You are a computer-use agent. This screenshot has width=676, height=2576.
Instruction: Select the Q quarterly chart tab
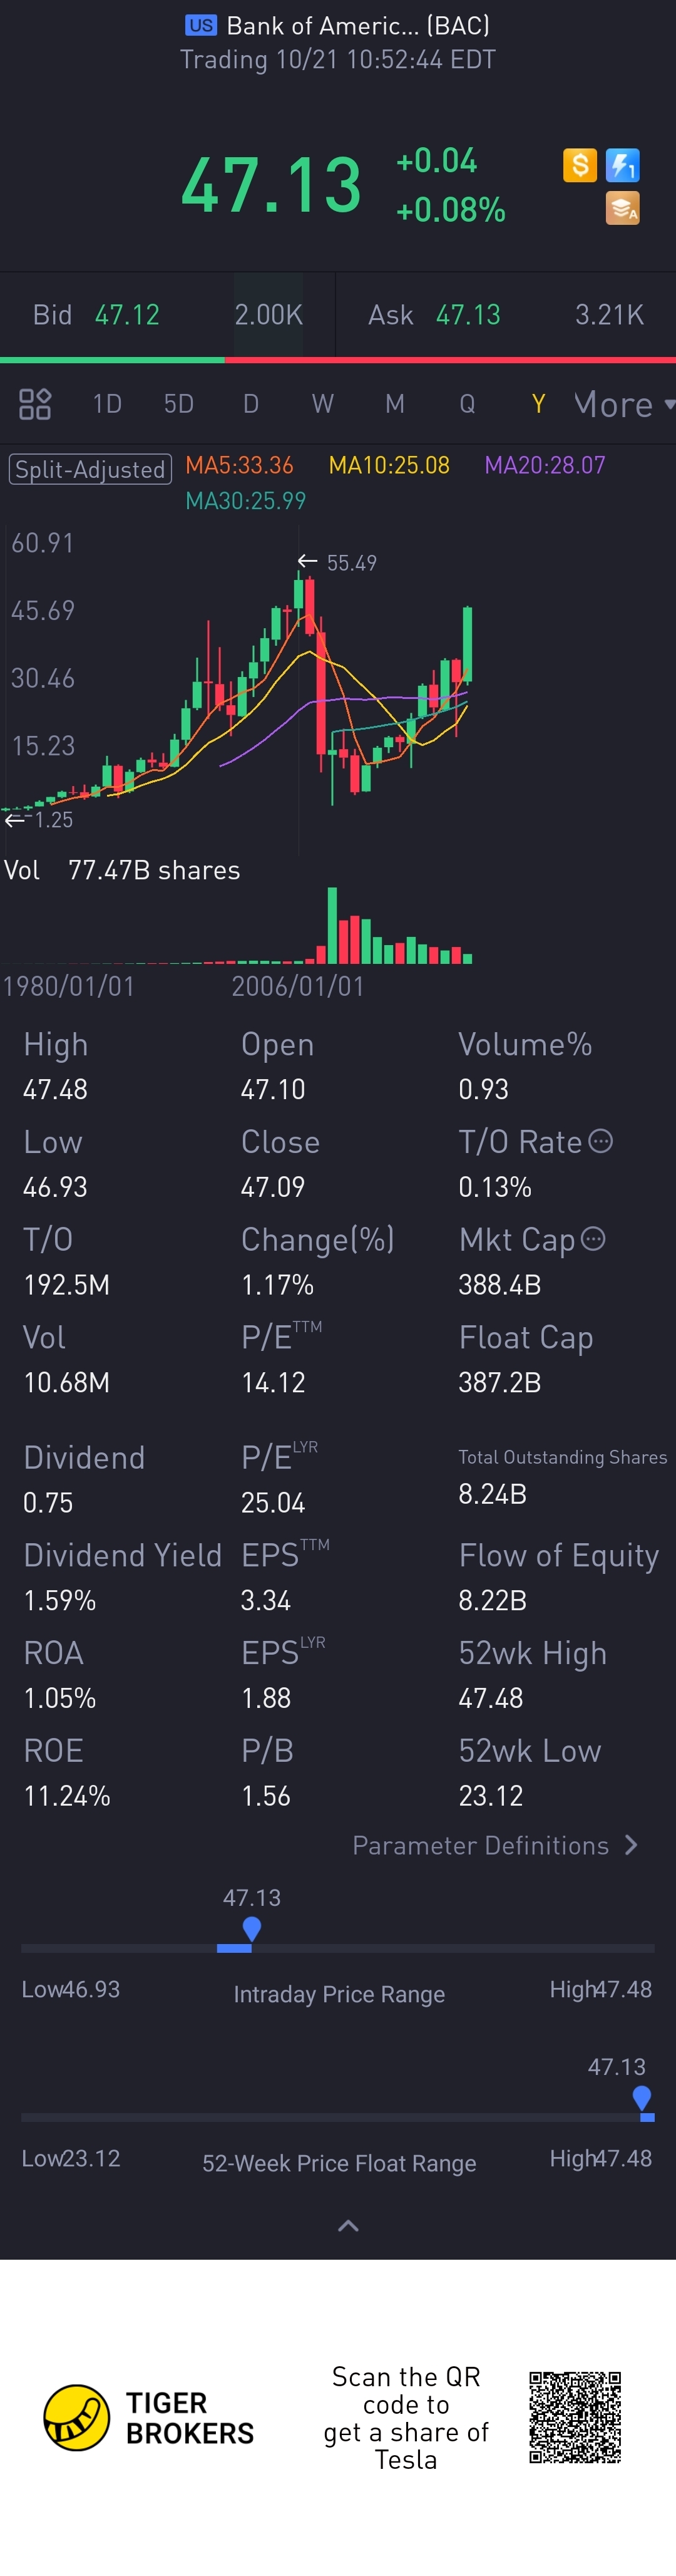467,404
